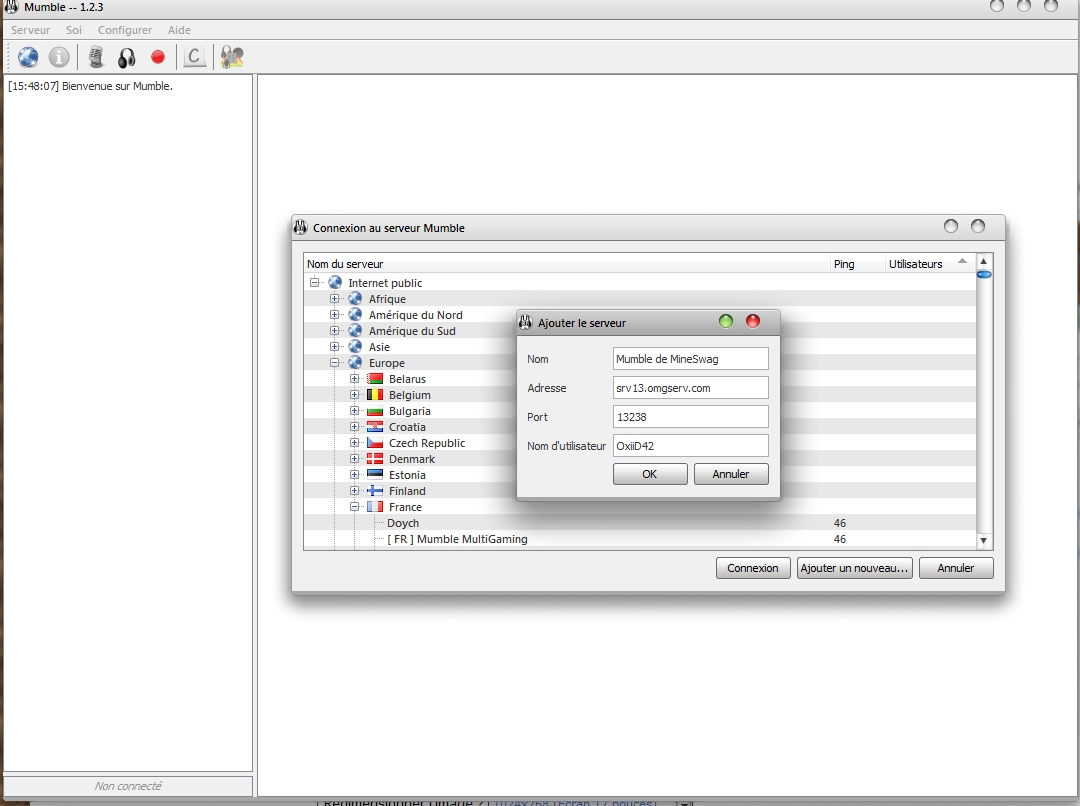Click the Europe globe icon
Viewport: 1080px width, 806px height.
point(355,362)
